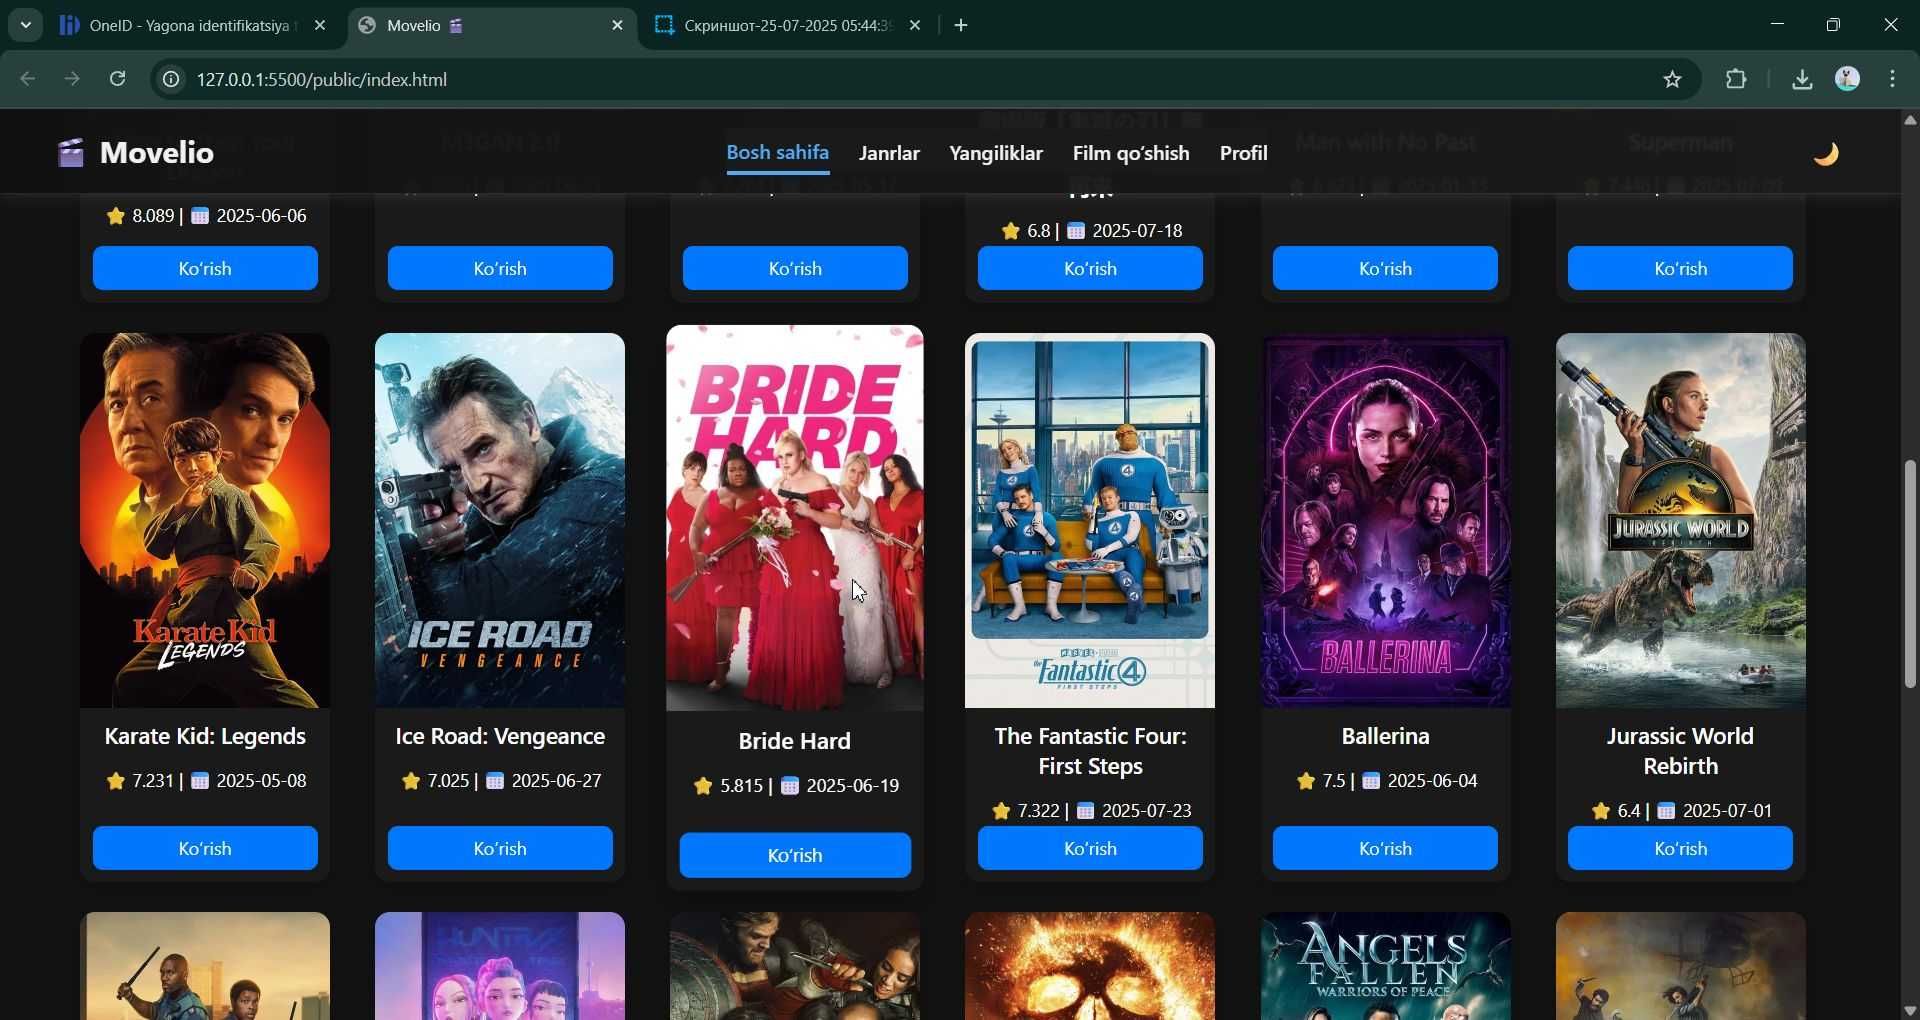
Task: Open the browser three-dot menu
Action: [x=1893, y=79]
